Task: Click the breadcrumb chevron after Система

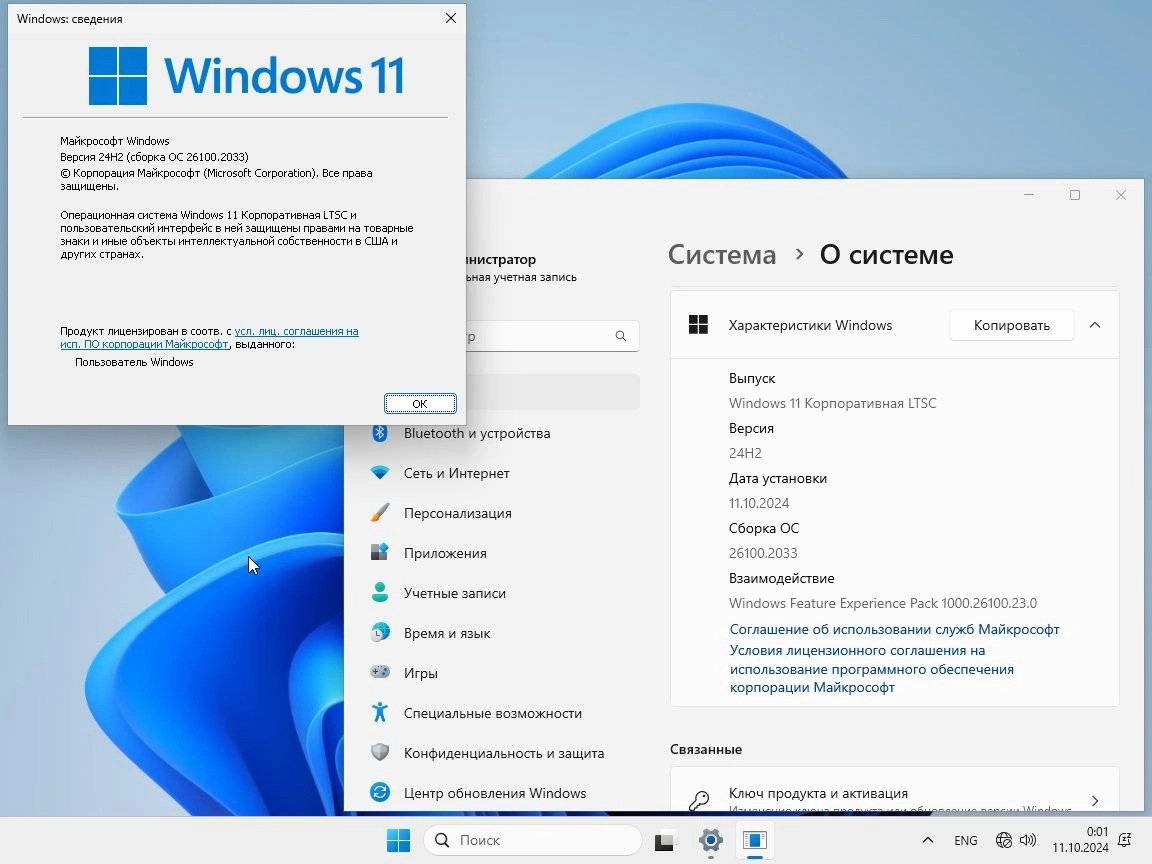Action: tap(799, 254)
